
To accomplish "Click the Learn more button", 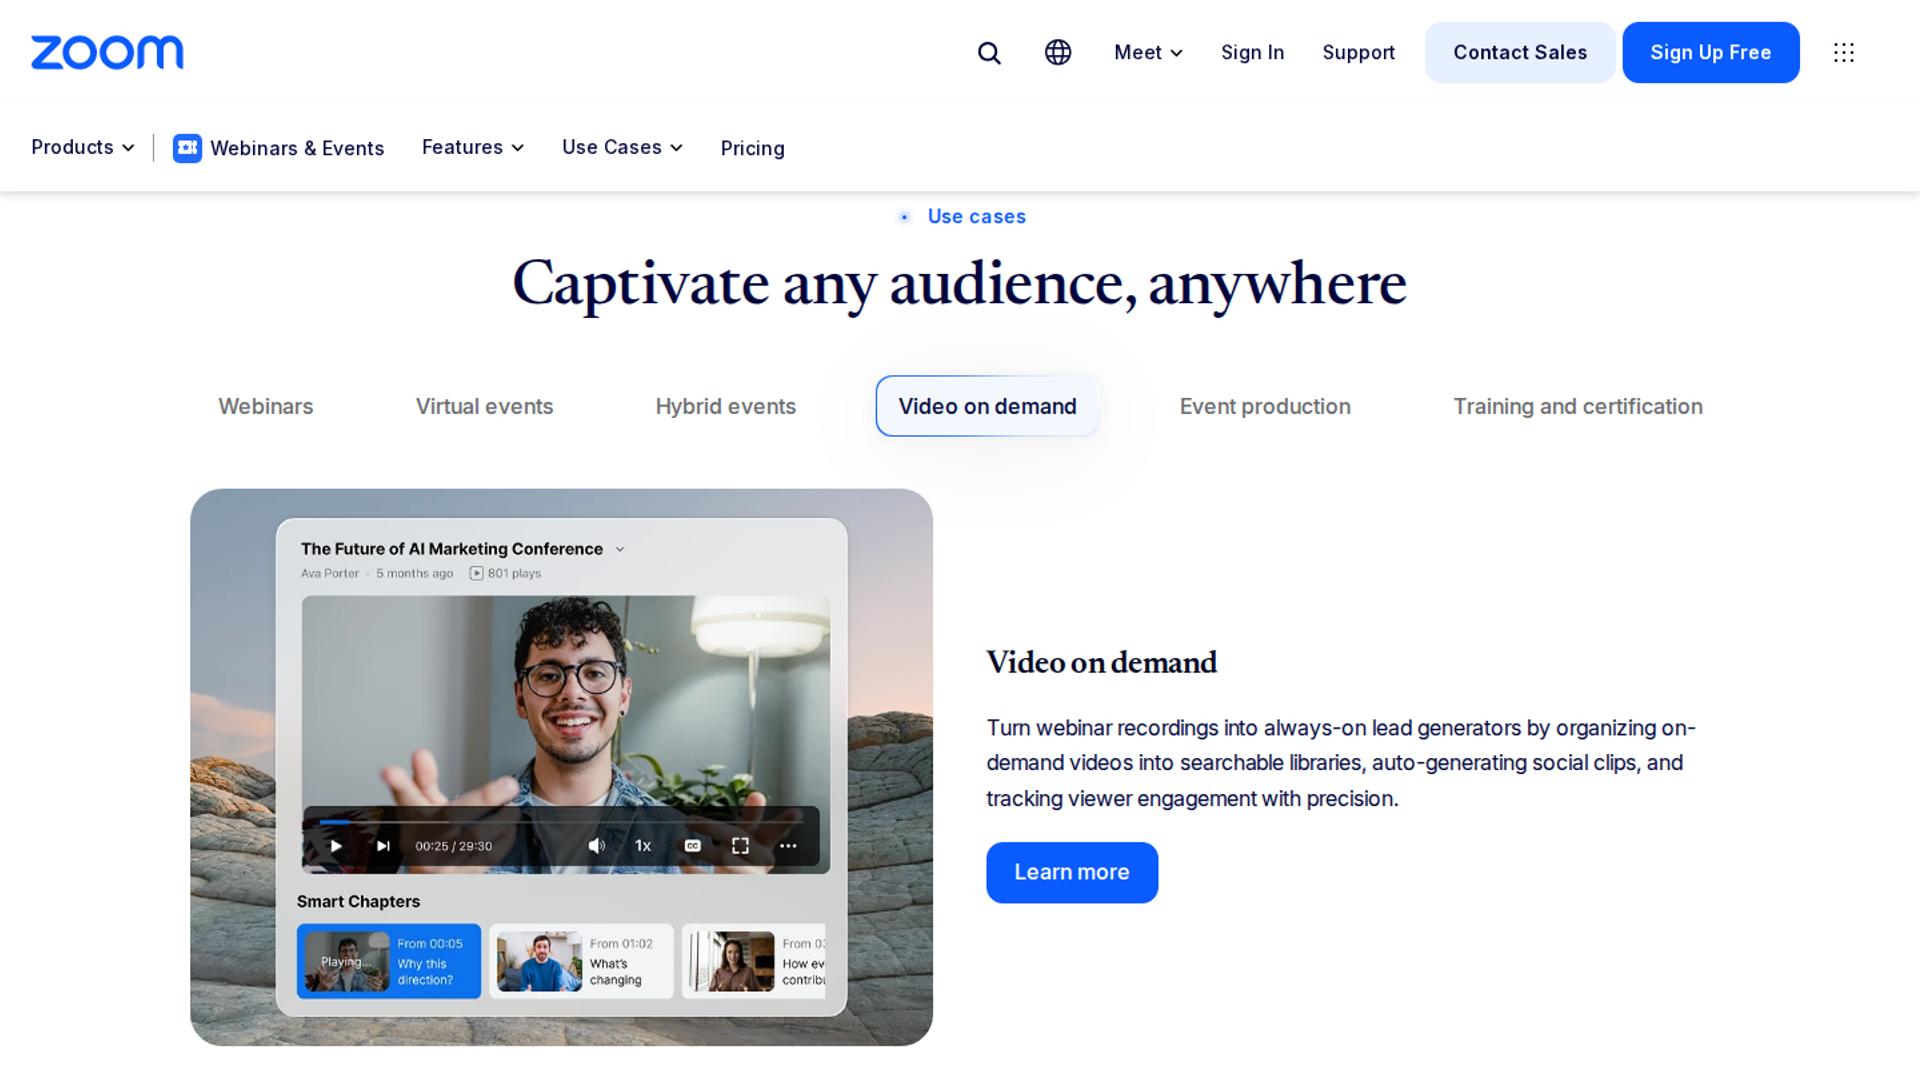I will (1072, 872).
